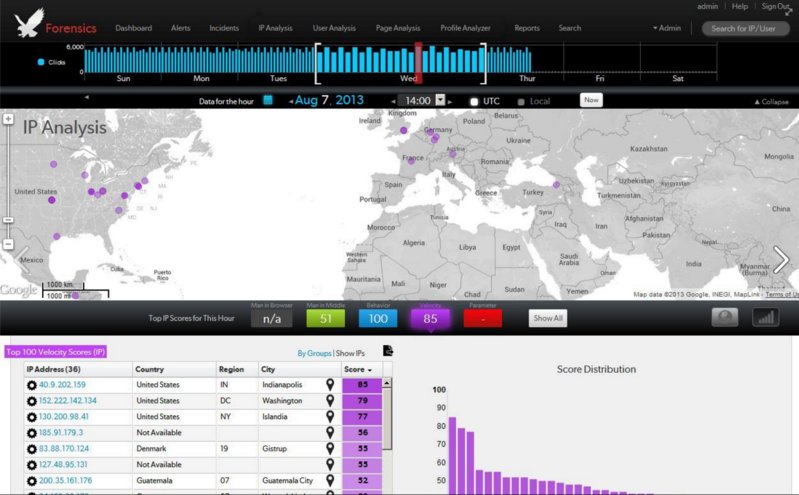Click the Show All button
Image resolution: width=799 pixels, height=495 pixels.
point(548,318)
